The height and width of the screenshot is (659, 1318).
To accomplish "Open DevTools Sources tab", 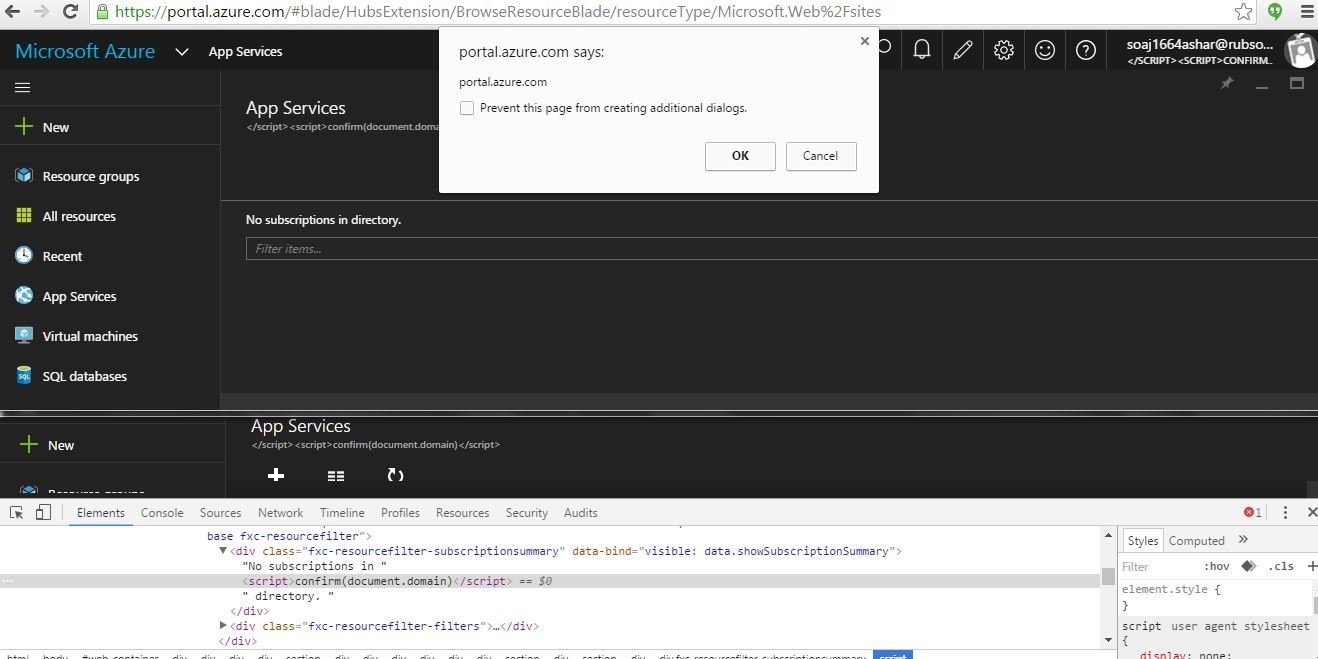I will pyautogui.click(x=220, y=512).
